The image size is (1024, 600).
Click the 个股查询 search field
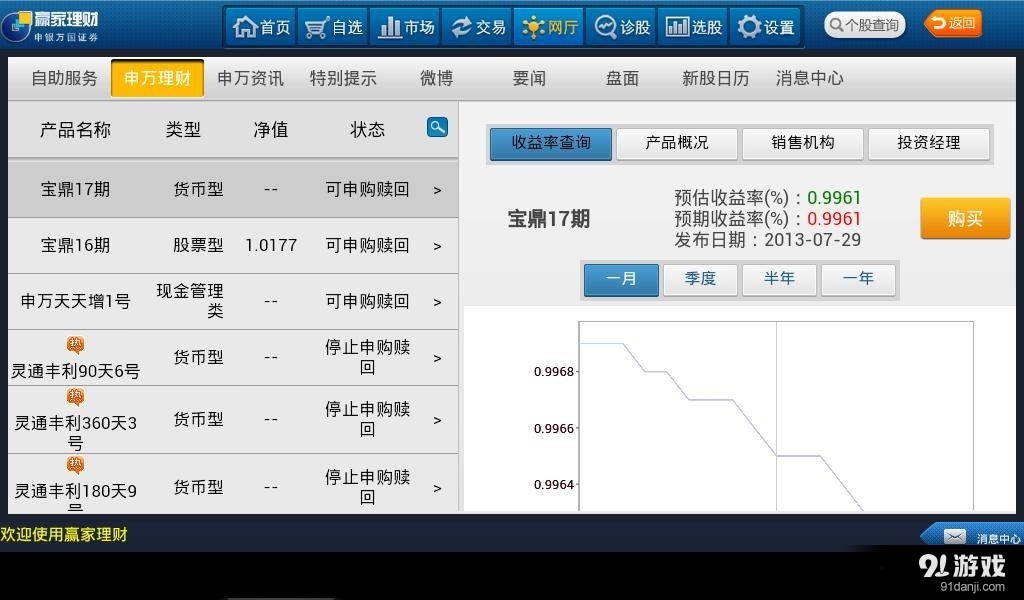coord(866,23)
